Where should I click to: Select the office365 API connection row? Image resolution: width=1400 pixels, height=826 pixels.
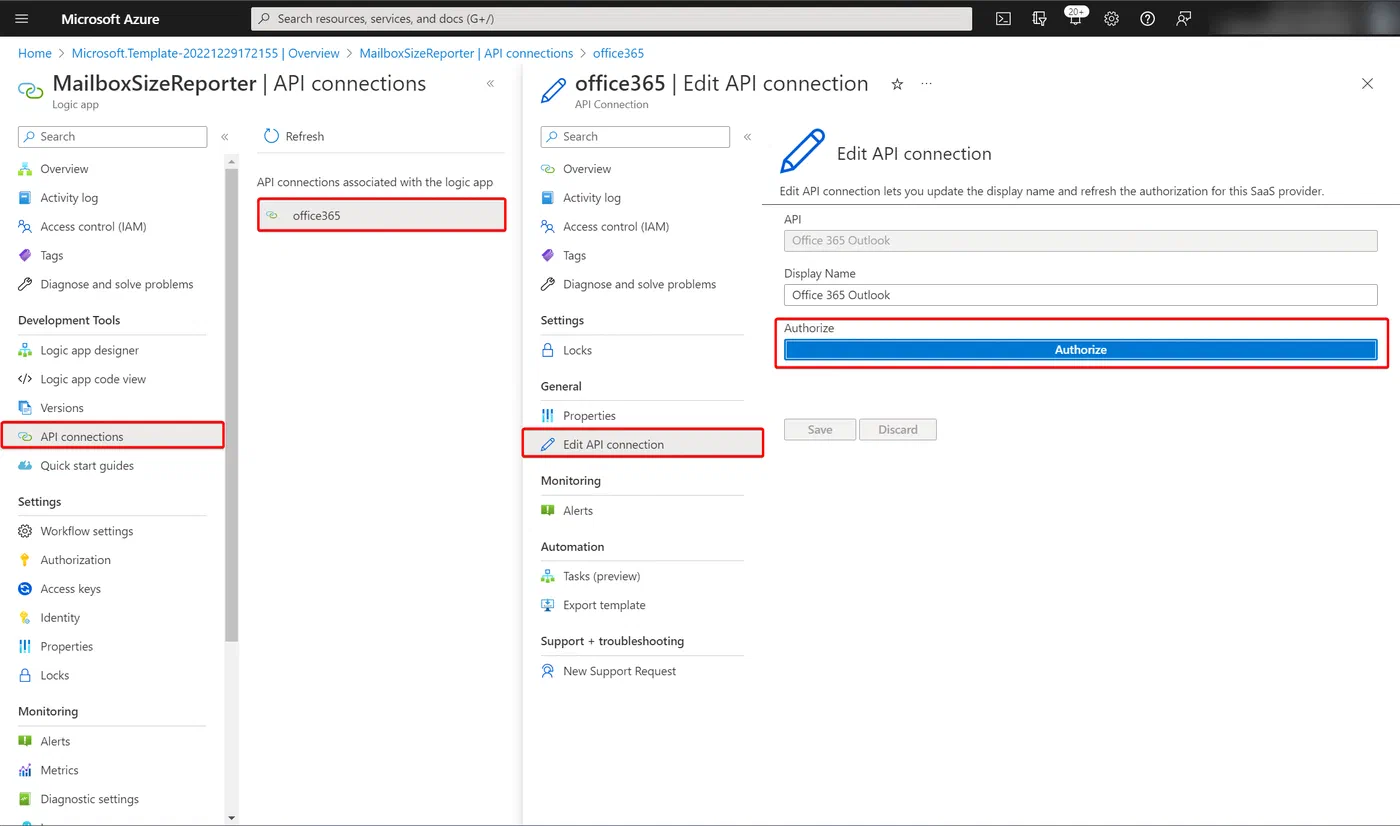382,215
